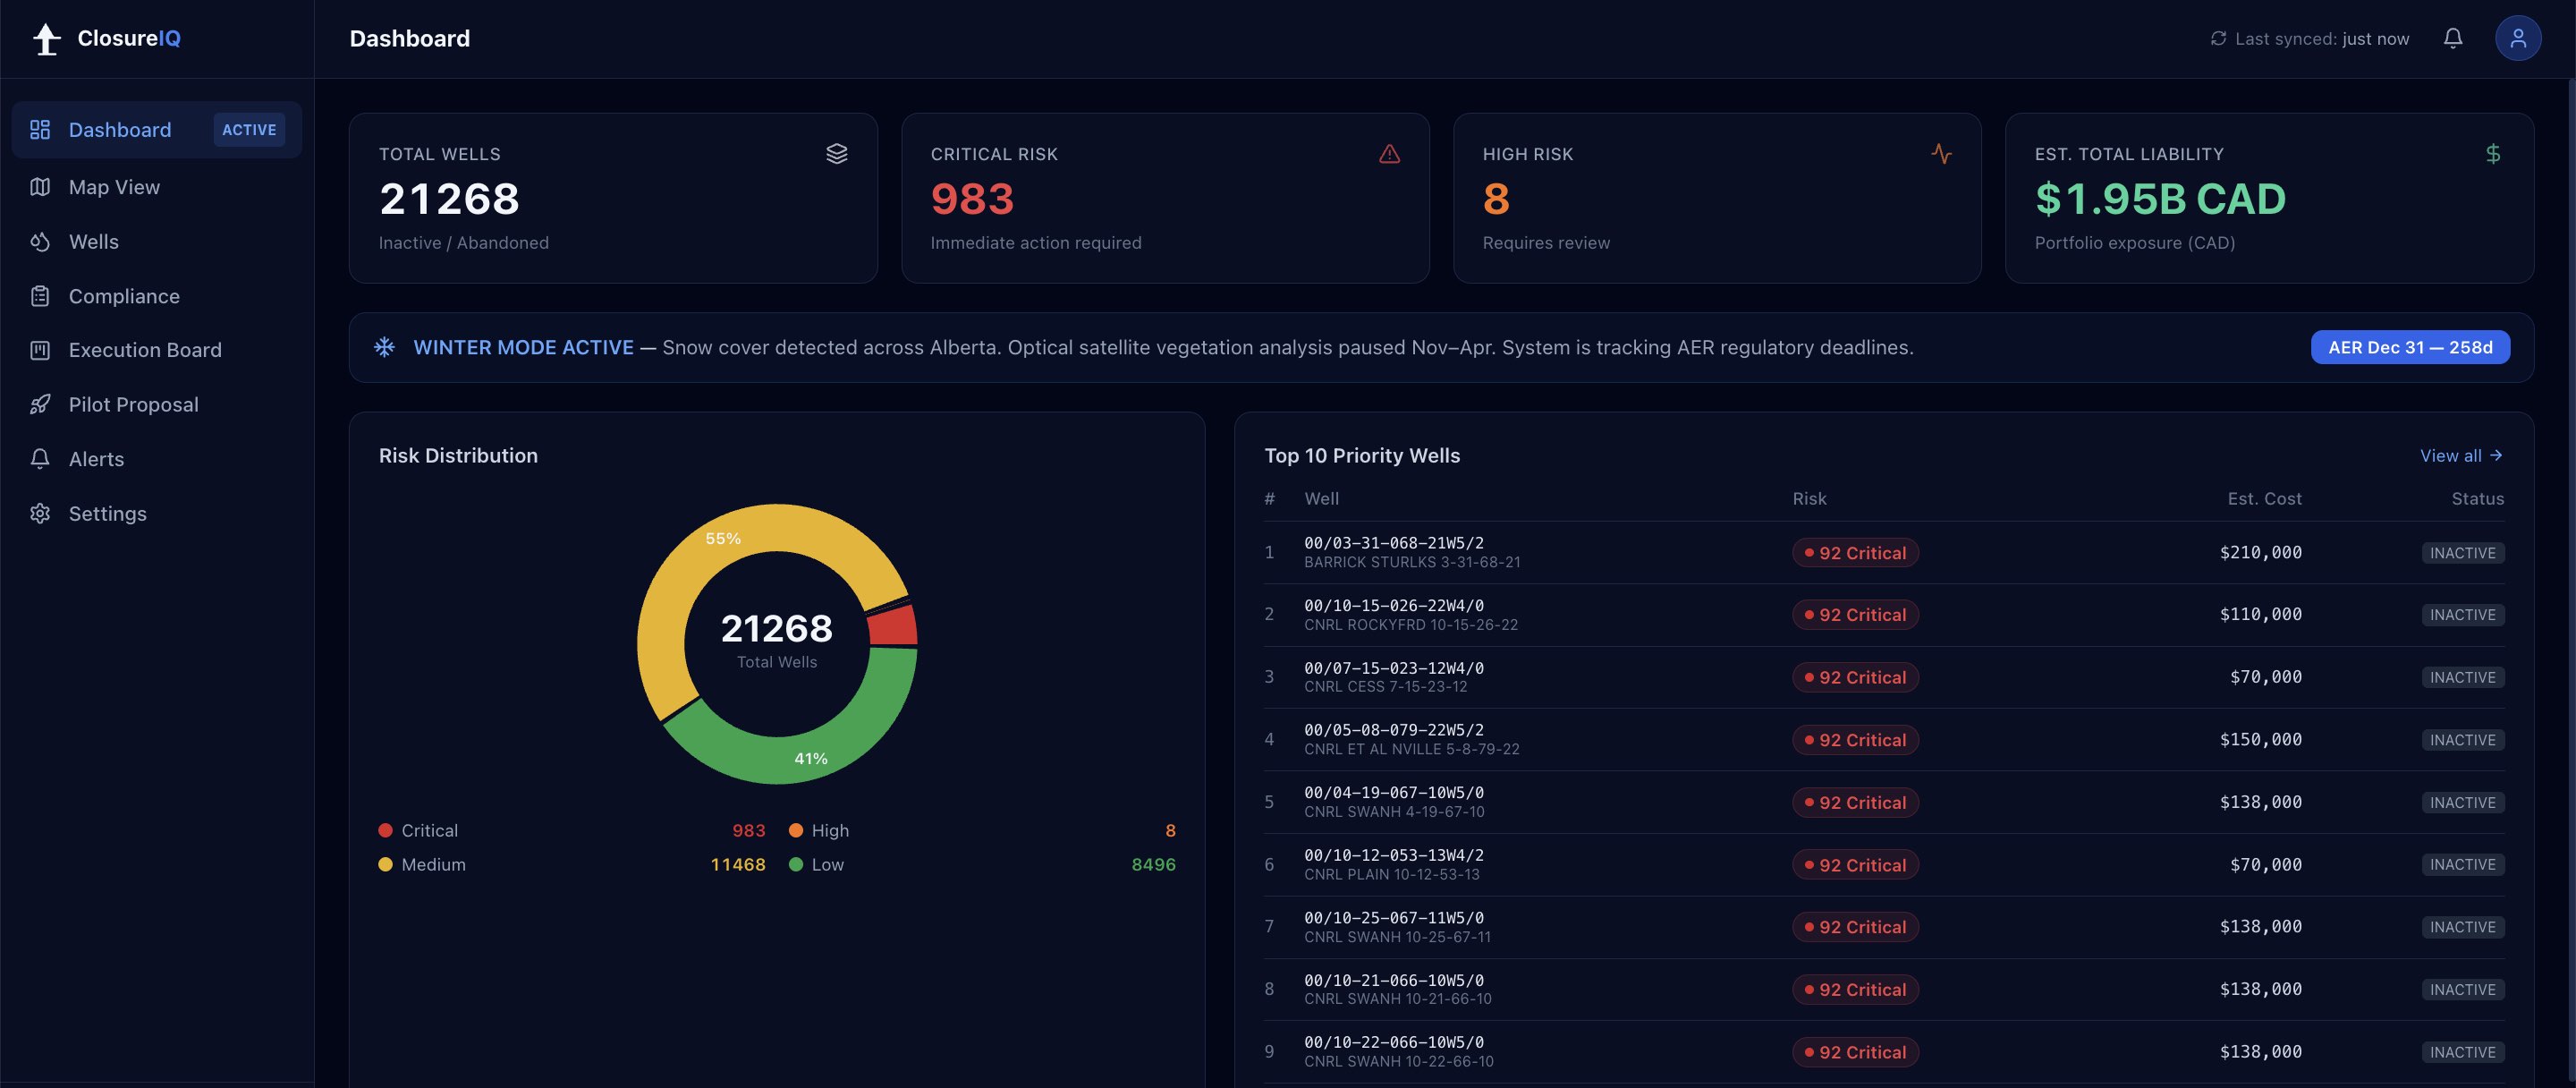Screen dimensions: 2576x1088
Task: Open the notifications bell dropdown
Action: (2453, 38)
